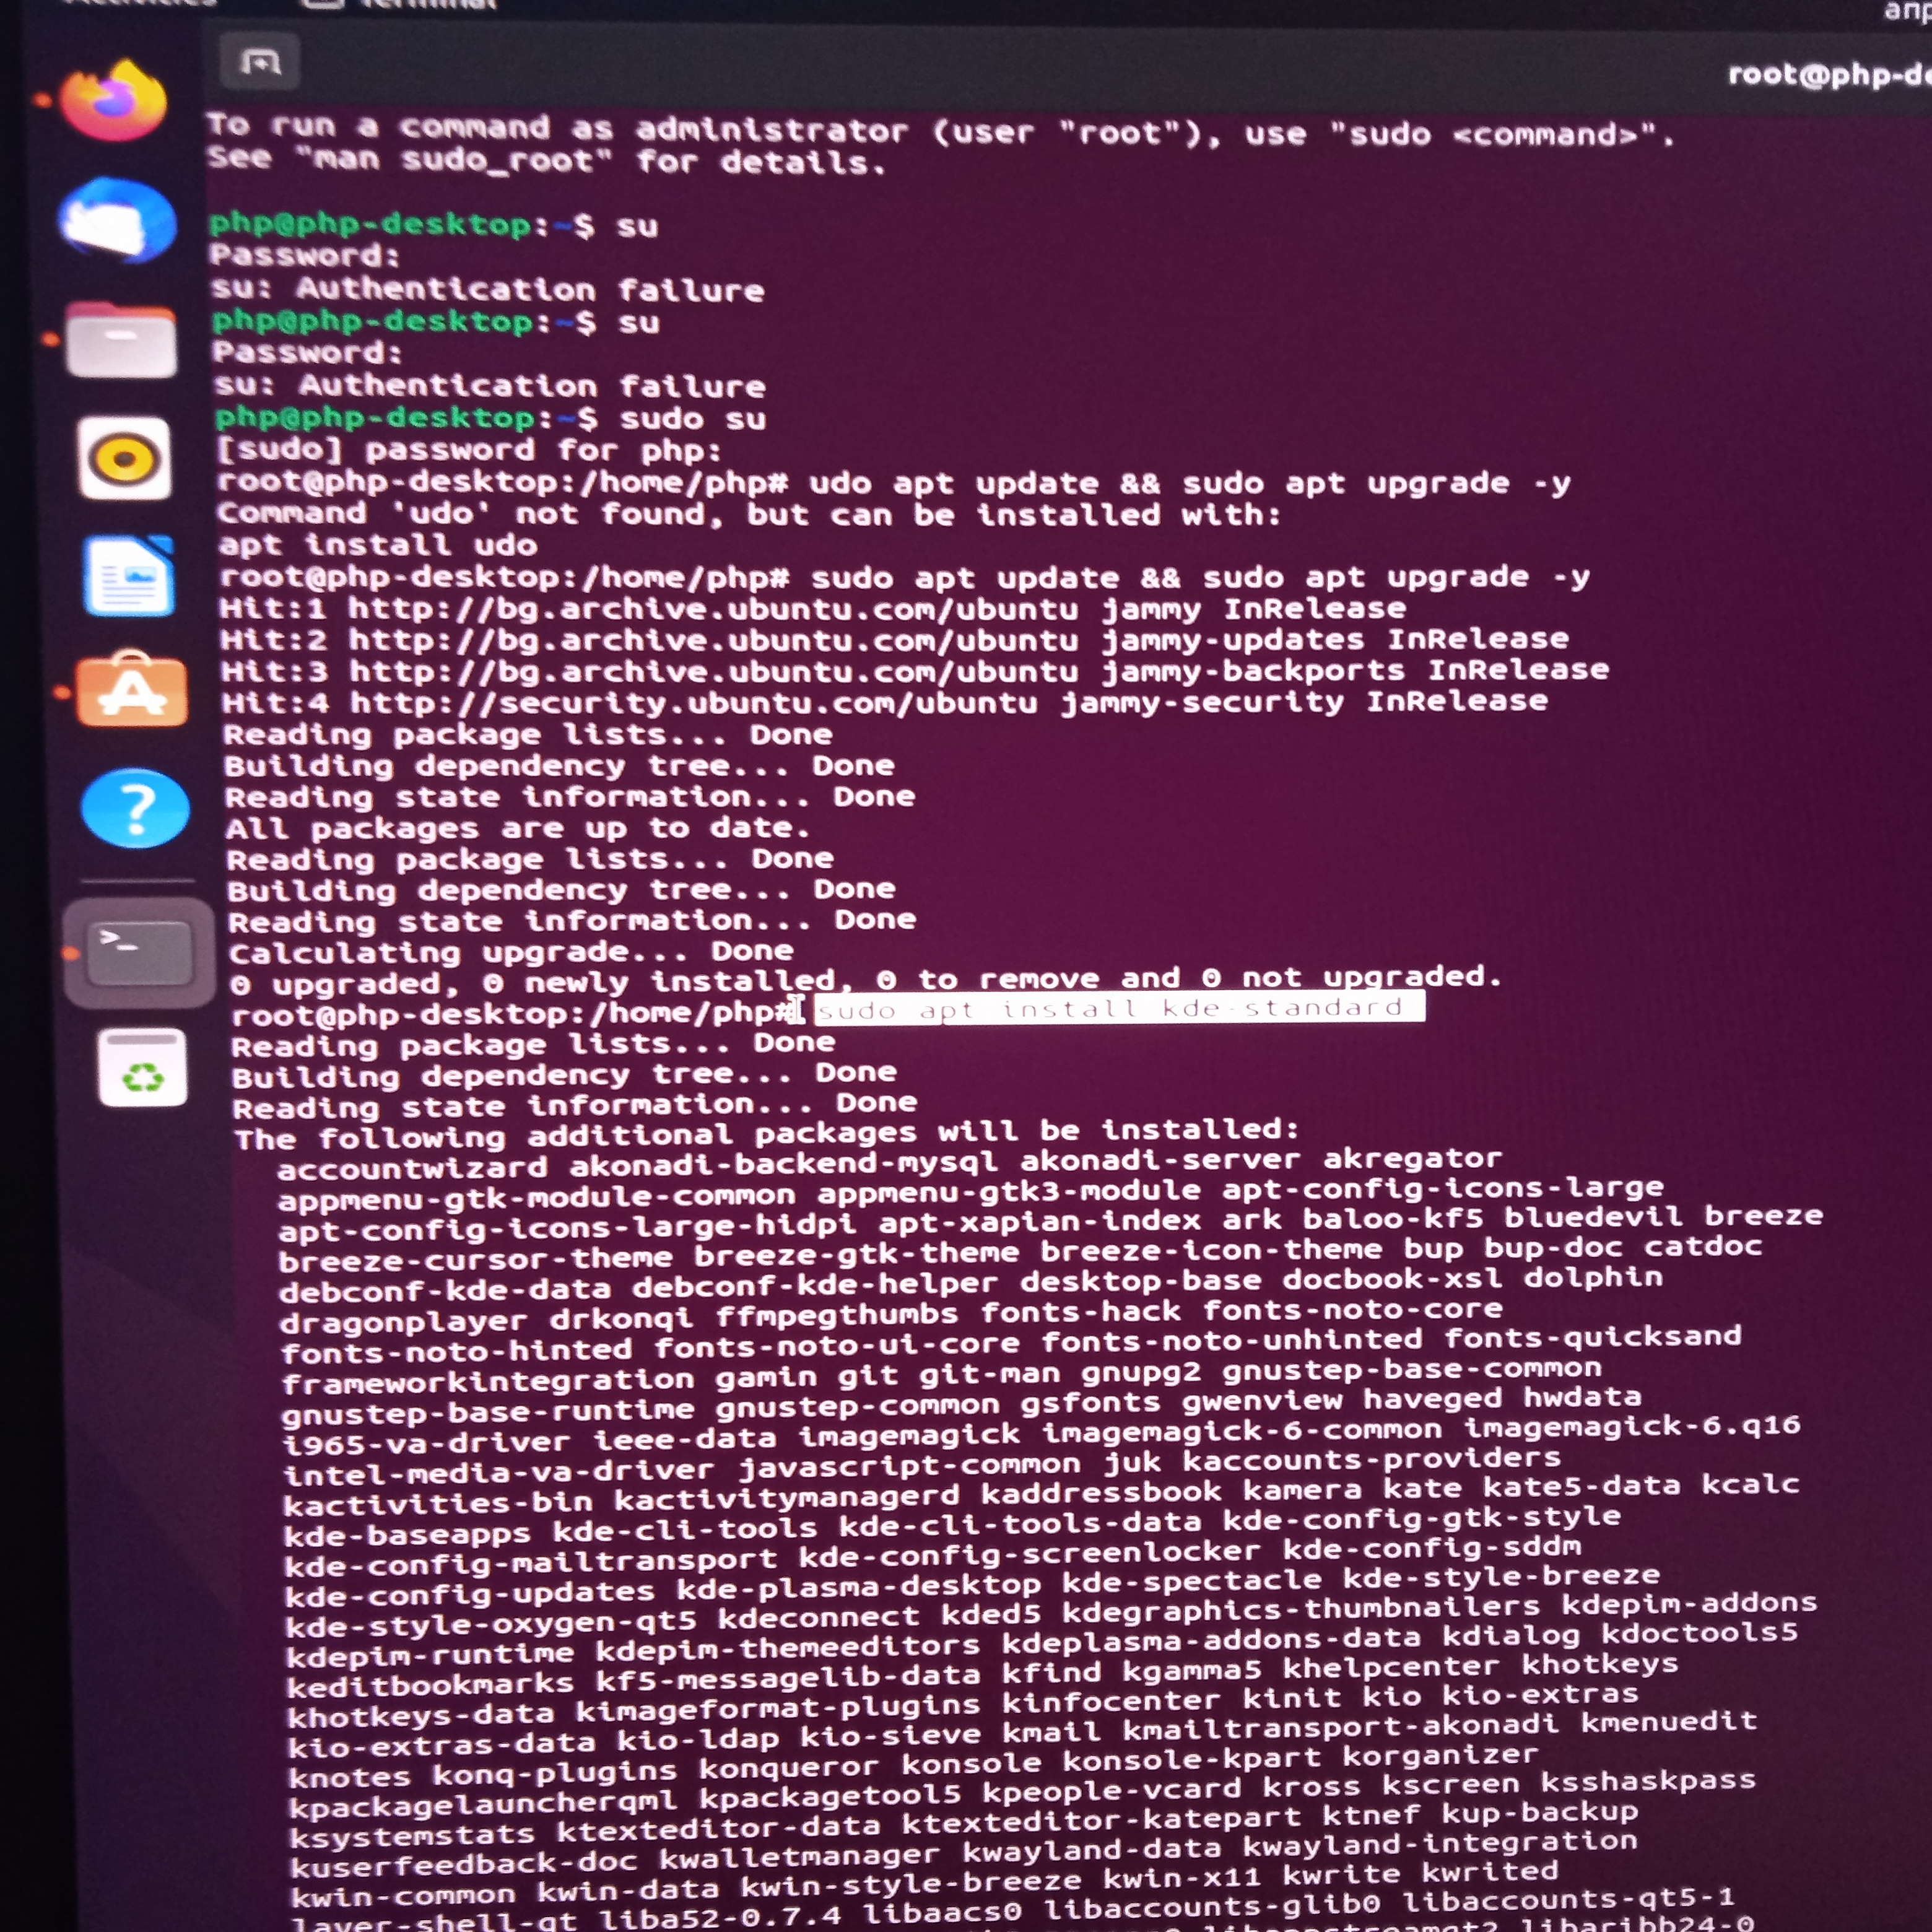Viewport: 1932px width, 1932px height.
Task: Click the first 'su: Authentication failure' line
Action: point(487,290)
